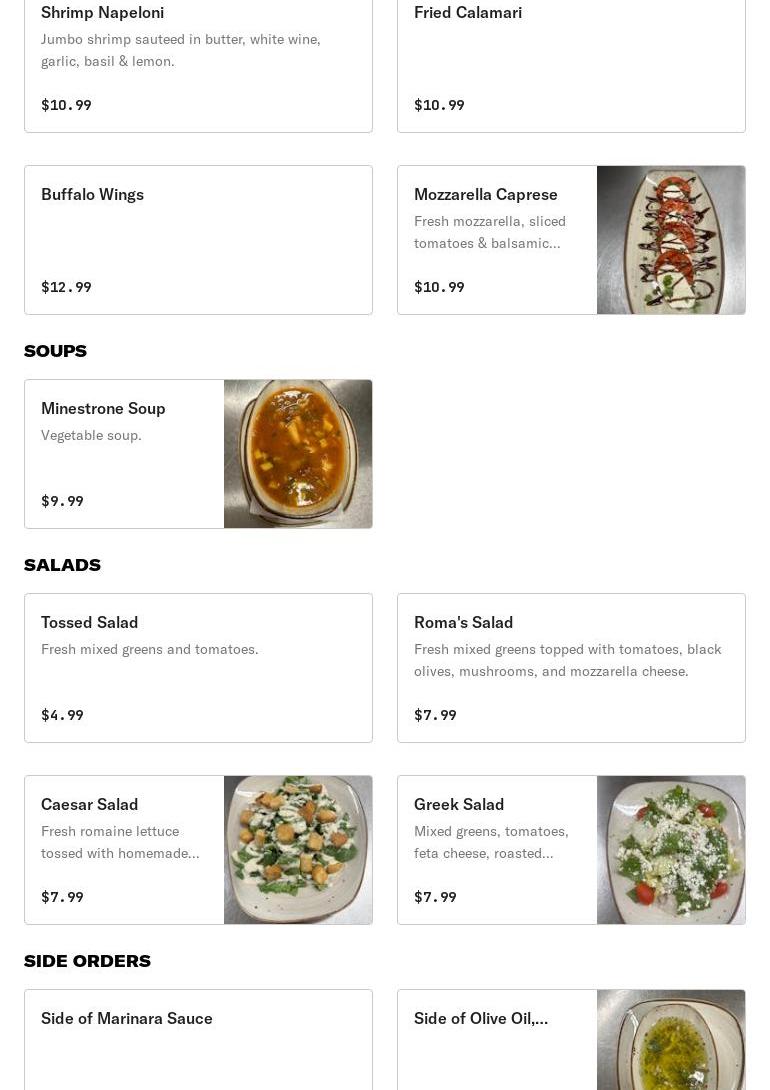Select Side of Marinara Sauce item
This screenshot has width=770, height=1090.
tap(127, 1018)
